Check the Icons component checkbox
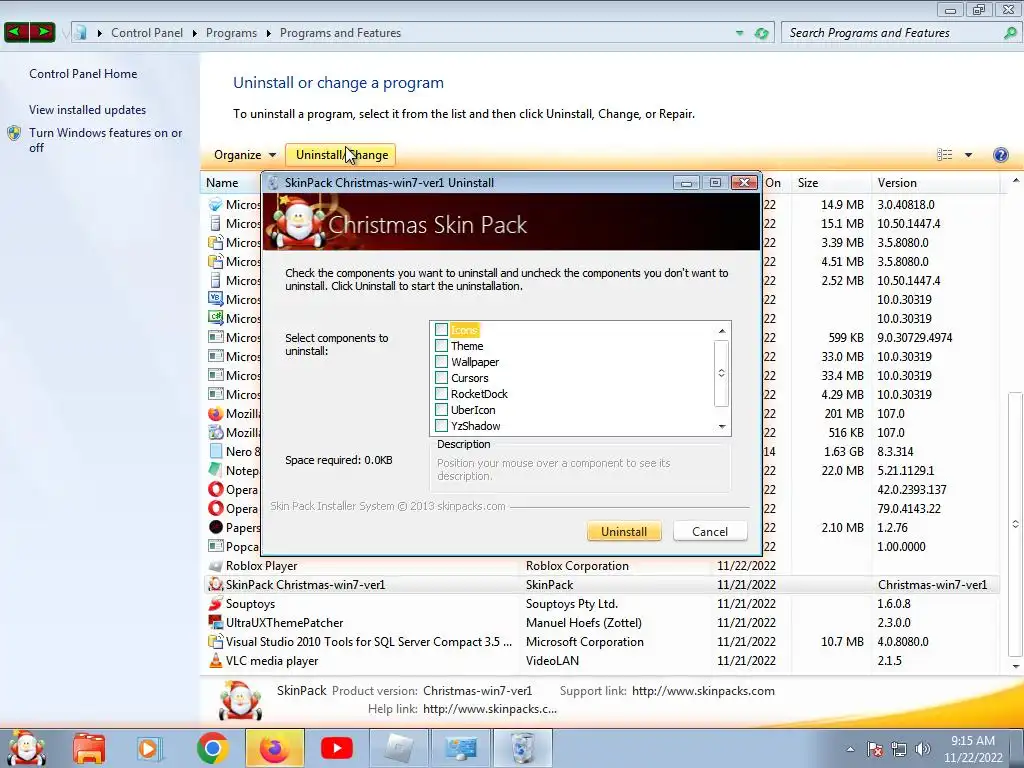The height and width of the screenshot is (768, 1024). coord(441,330)
